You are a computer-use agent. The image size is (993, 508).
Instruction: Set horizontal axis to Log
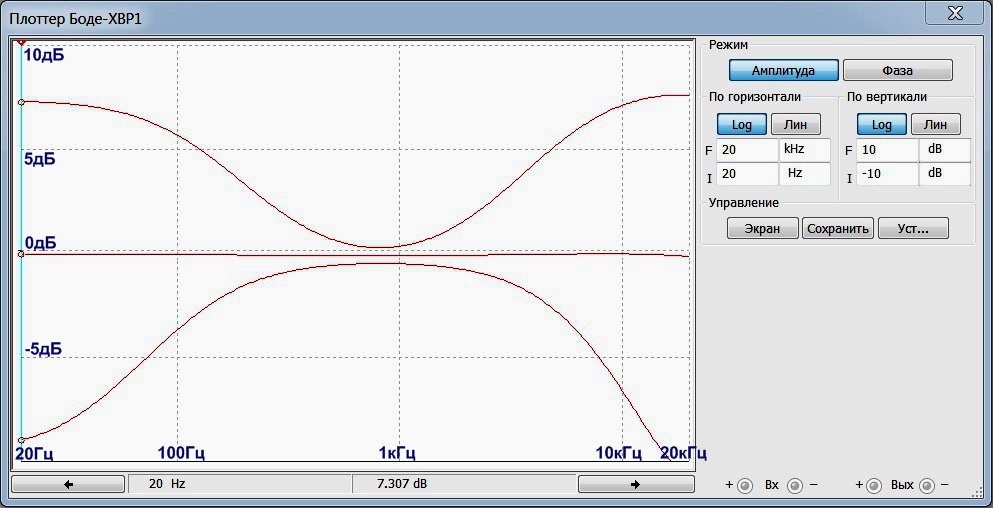point(742,124)
